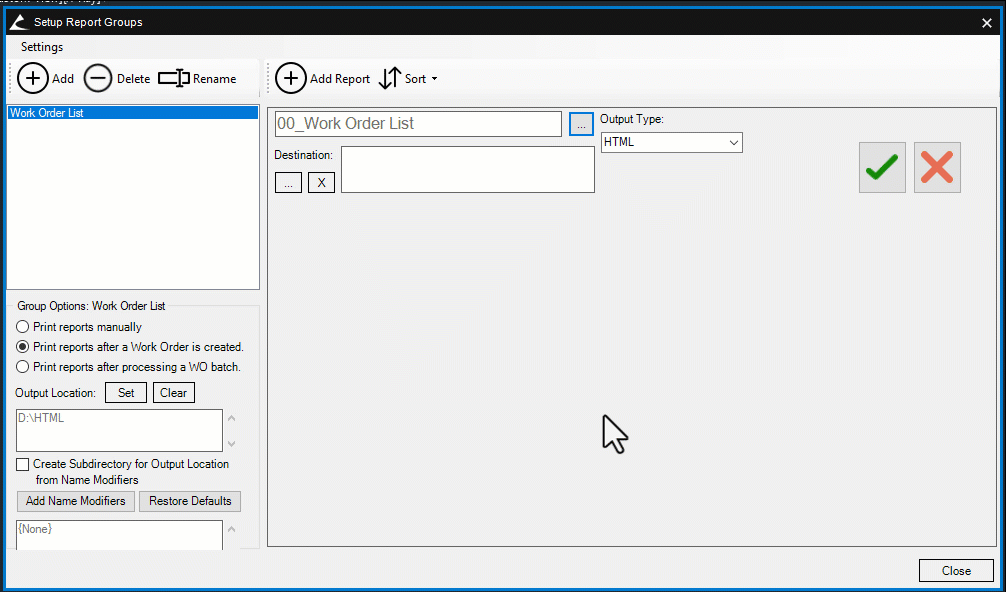Select Print reports after processing WO batch

(22, 367)
